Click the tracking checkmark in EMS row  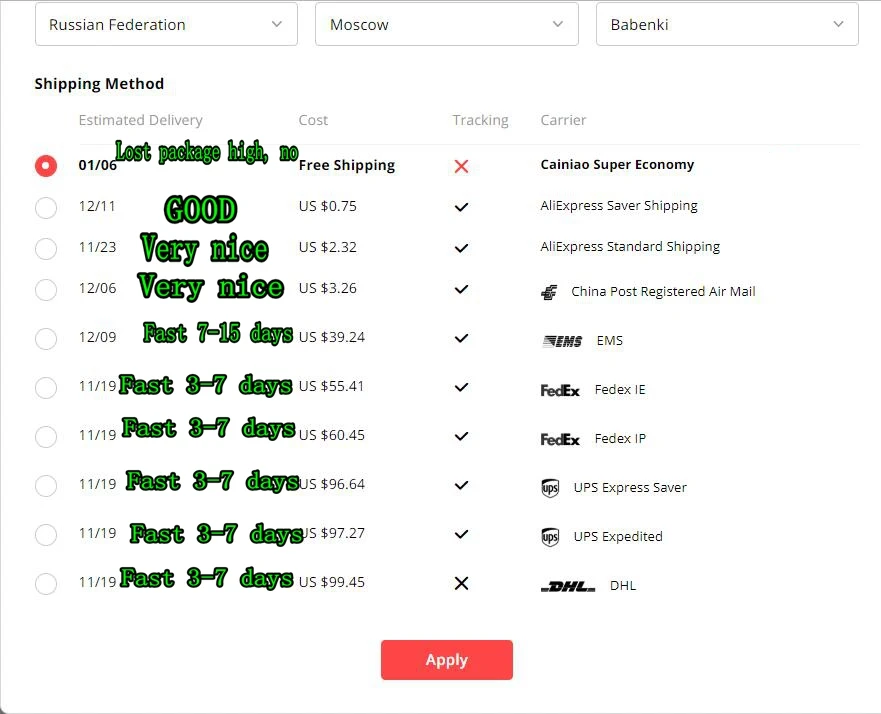(461, 338)
